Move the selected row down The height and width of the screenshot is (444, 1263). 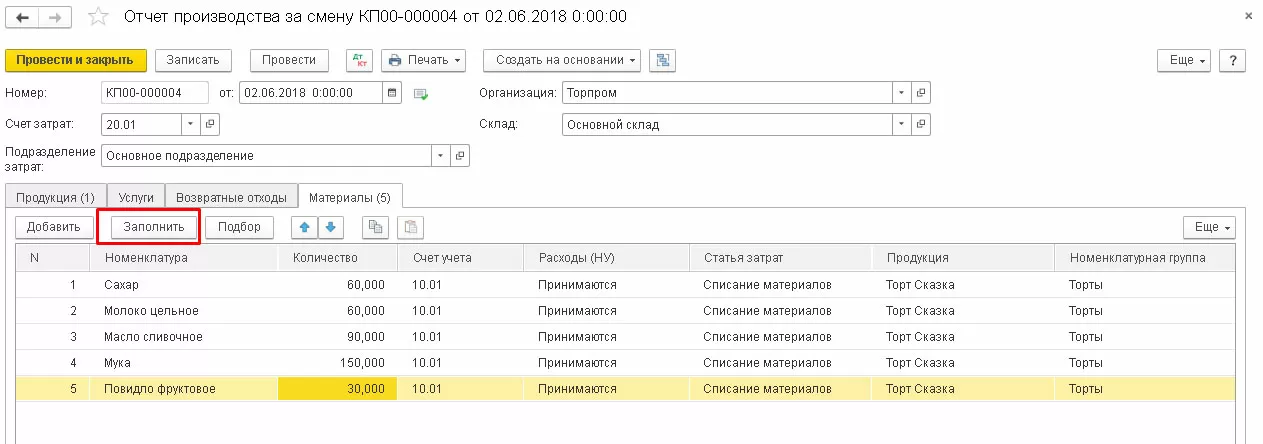click(330, 227)
